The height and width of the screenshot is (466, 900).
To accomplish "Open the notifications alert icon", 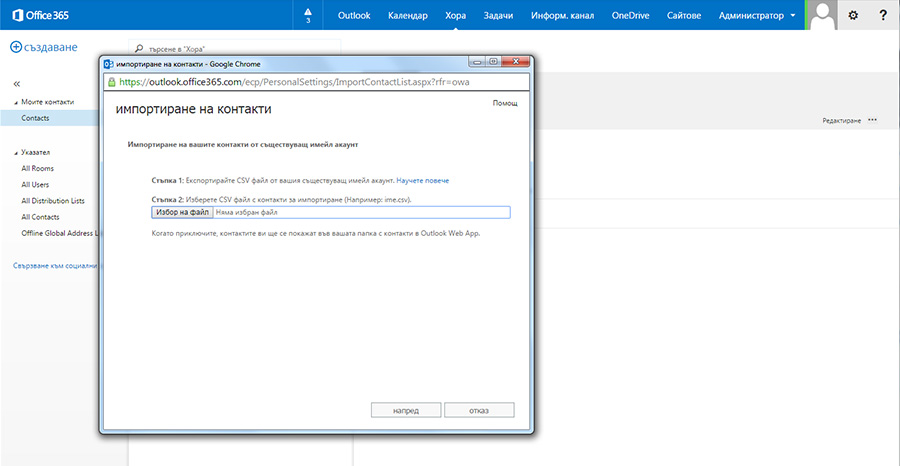I will pos(308,15).
